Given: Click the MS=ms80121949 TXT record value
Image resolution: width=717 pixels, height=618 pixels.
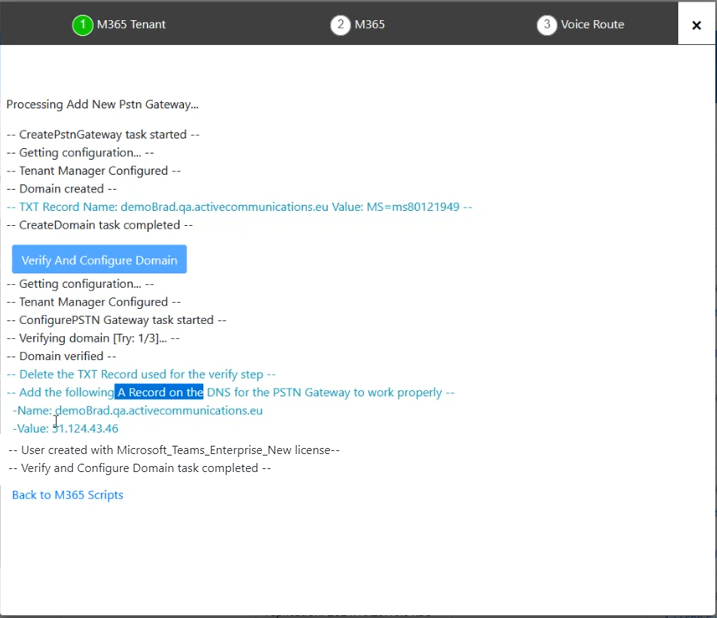Looking at the screenshot, I should (x=413, y=207).
